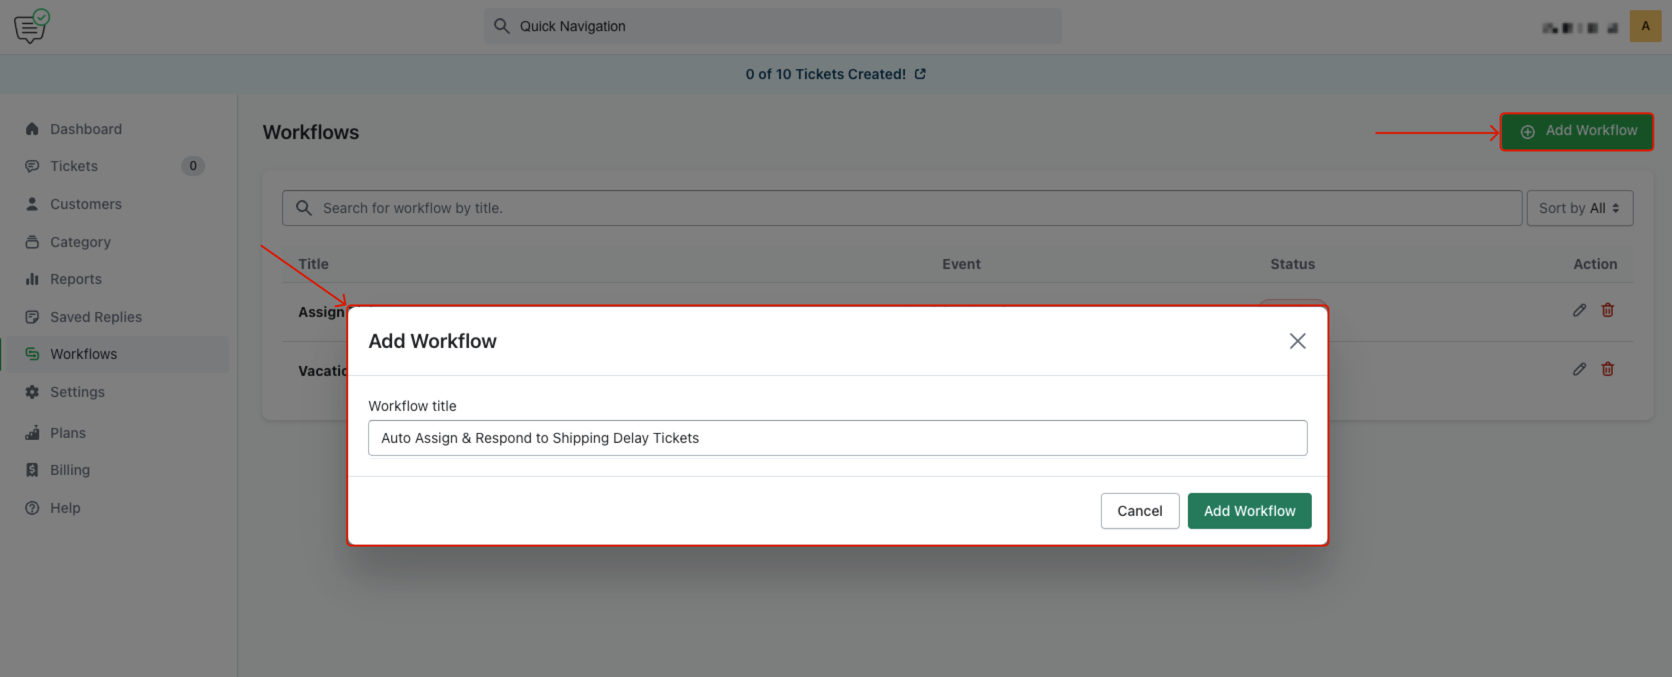Image resolution: width=1672 pixels, height=677 pixels.
Task: Open the Reports sidebar item
Action: tap(76, 279)
